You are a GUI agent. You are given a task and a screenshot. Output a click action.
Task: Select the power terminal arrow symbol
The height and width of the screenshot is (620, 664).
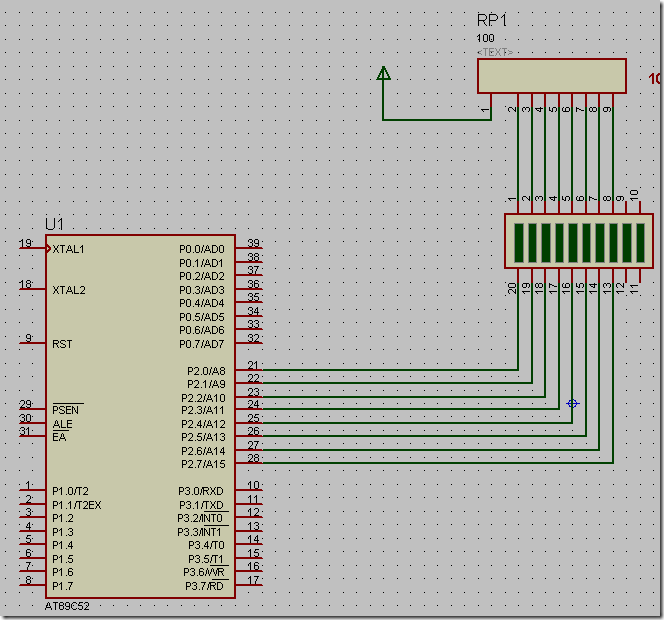coord(383,73)
